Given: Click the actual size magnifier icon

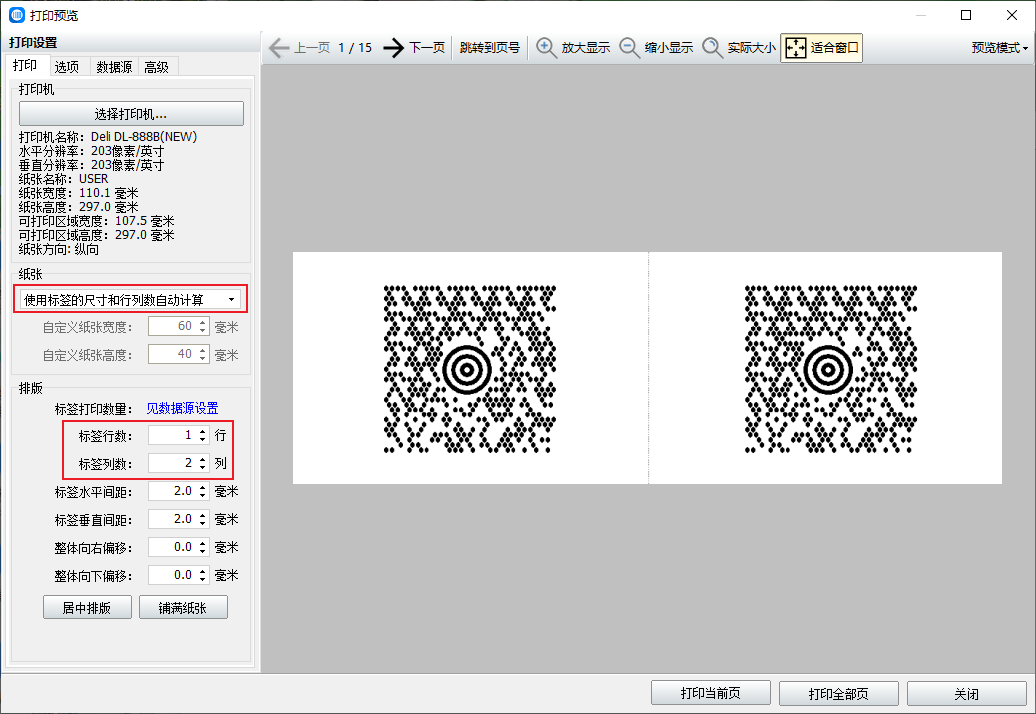Looking at the screenshot, I should click(x=712, y=48).
